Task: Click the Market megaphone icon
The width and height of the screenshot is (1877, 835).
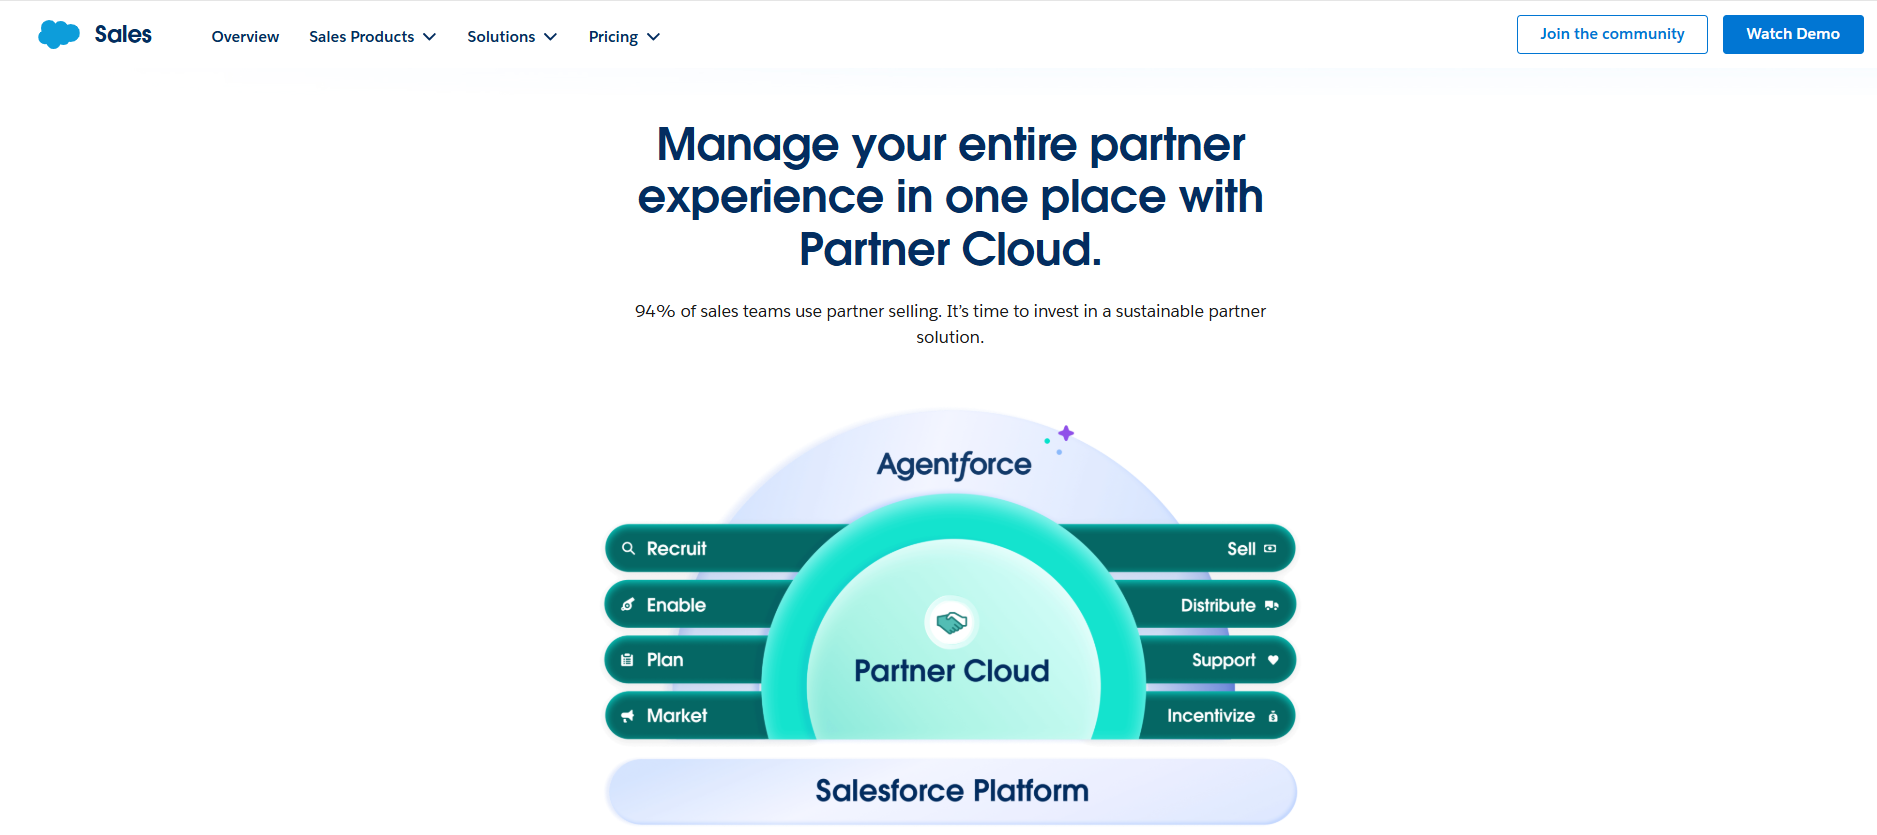Action: click(x=628, y=716)
